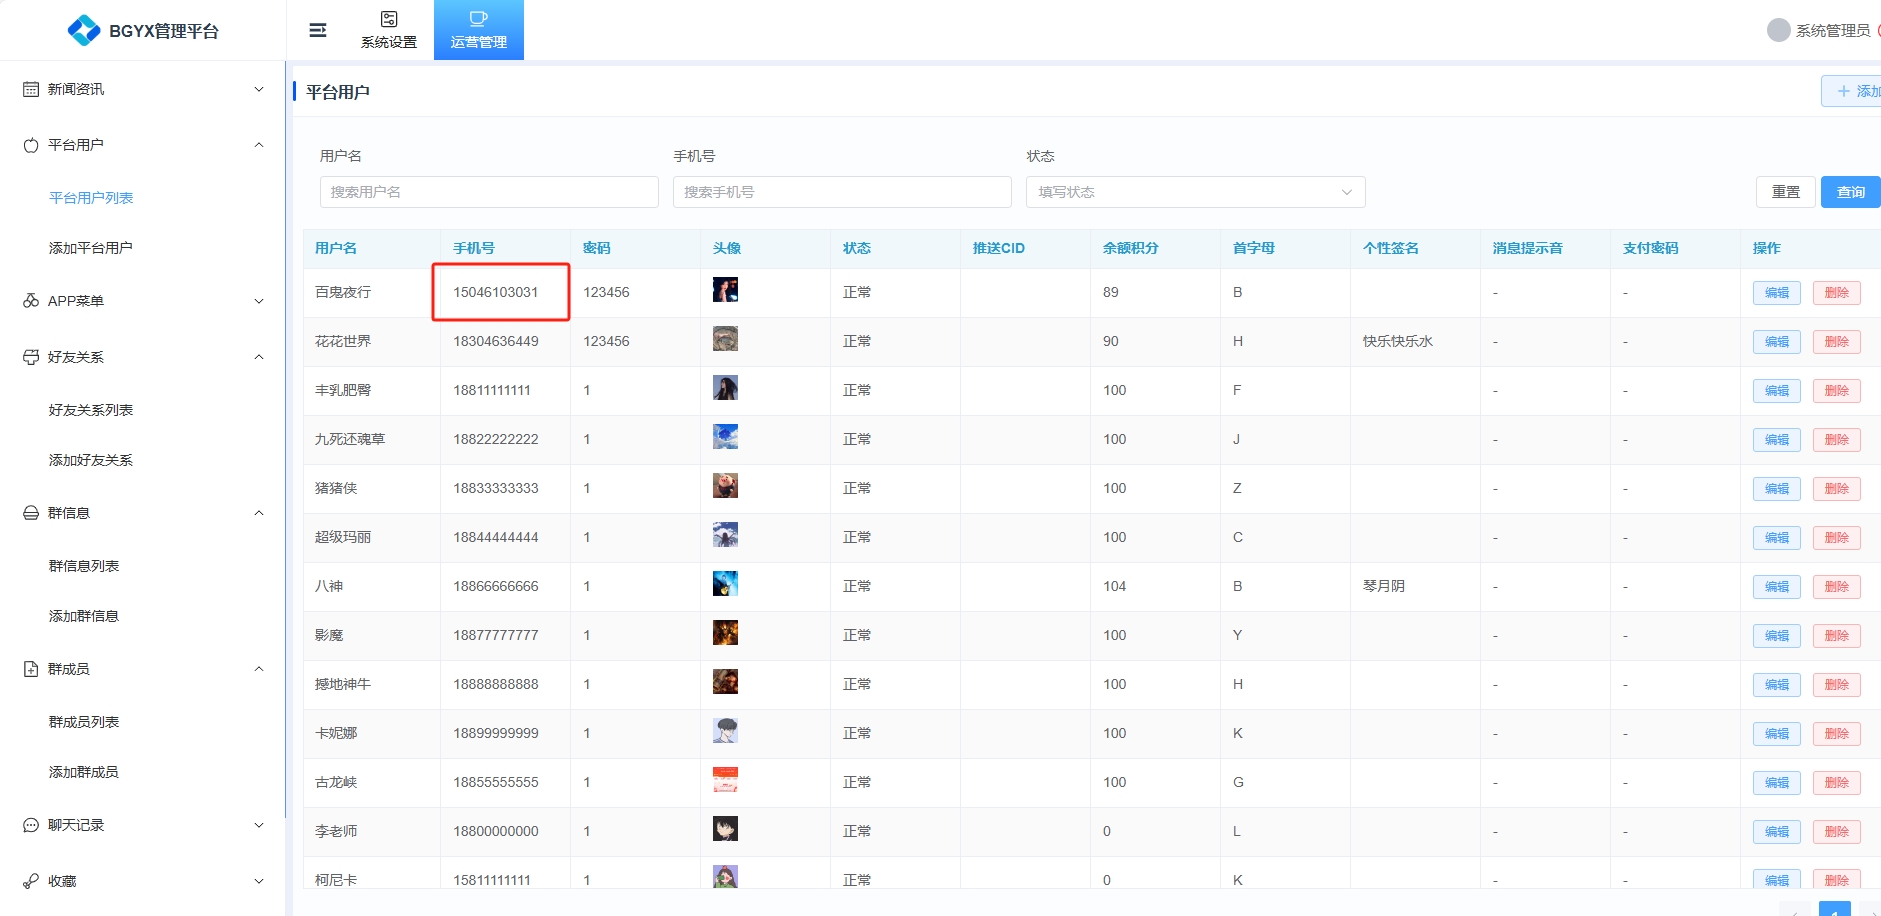The width and height of the screenshot is (1881, 916).
Task: Click the APP菜单 sidebar icon
Action: (31, 301)
